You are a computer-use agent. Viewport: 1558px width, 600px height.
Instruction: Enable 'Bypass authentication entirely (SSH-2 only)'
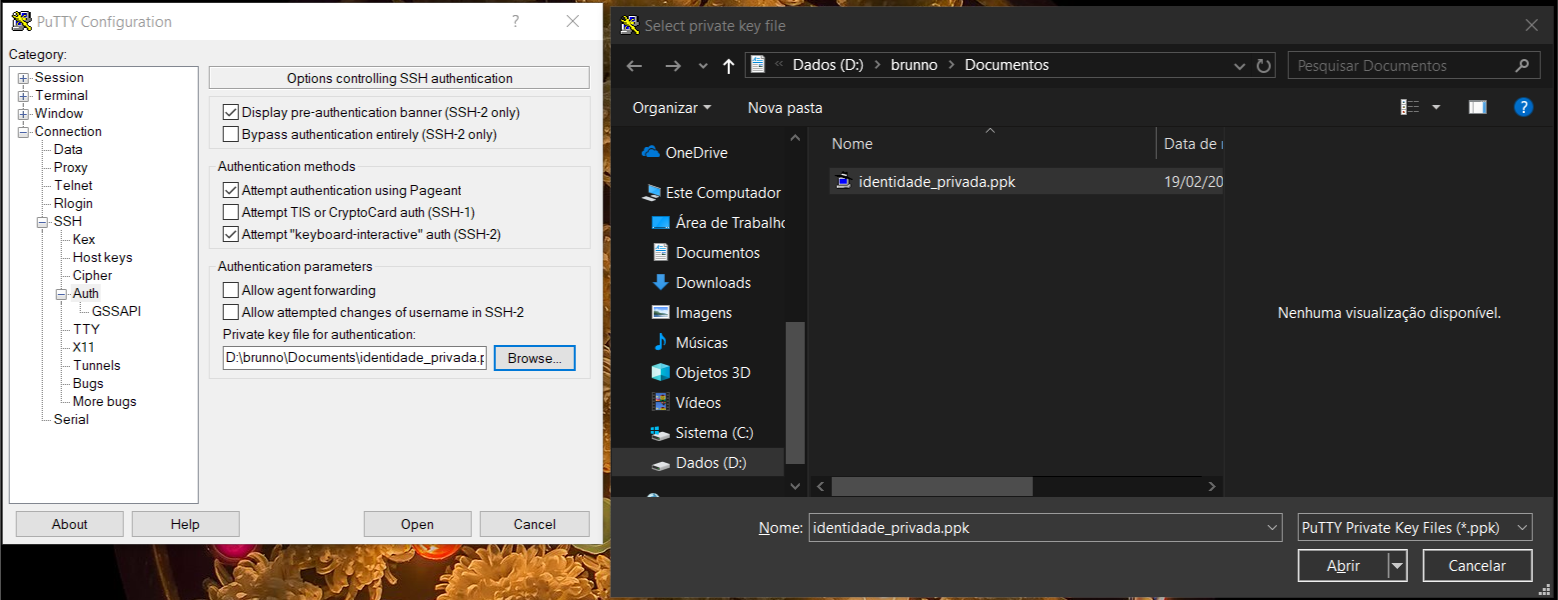231,133
